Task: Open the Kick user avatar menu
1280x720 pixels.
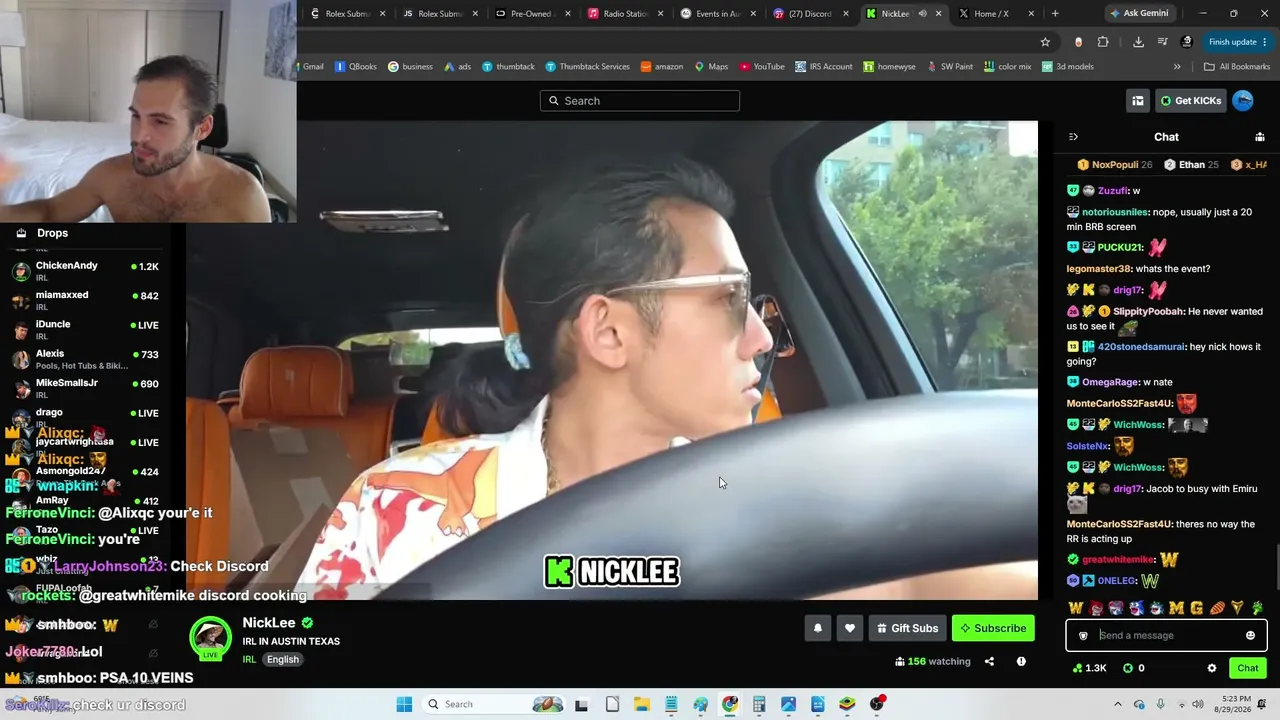Action: [1243, 100]
